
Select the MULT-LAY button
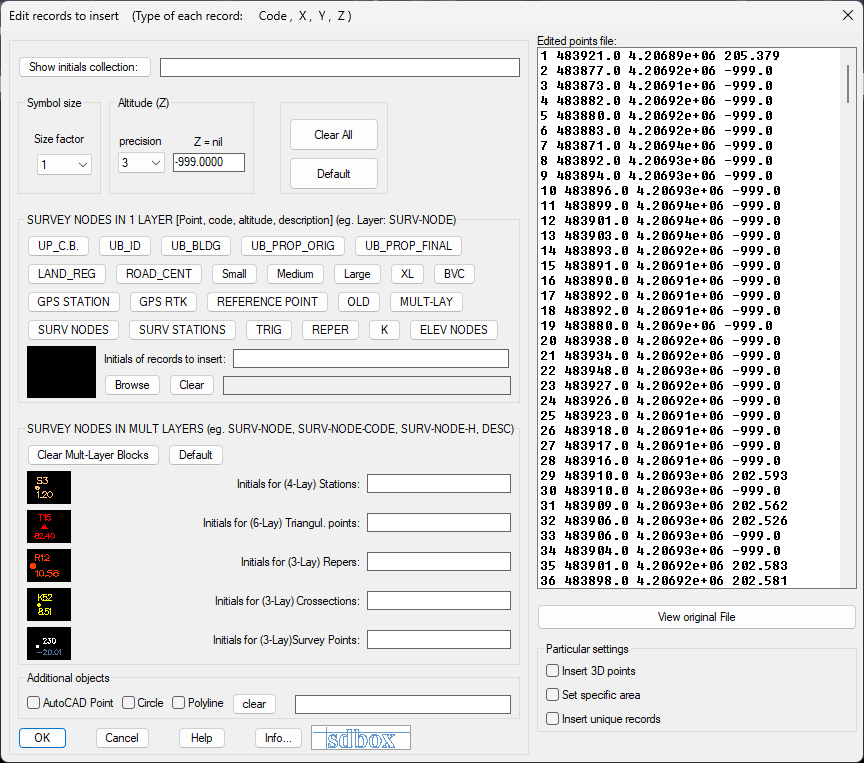(x=426, y=302)
